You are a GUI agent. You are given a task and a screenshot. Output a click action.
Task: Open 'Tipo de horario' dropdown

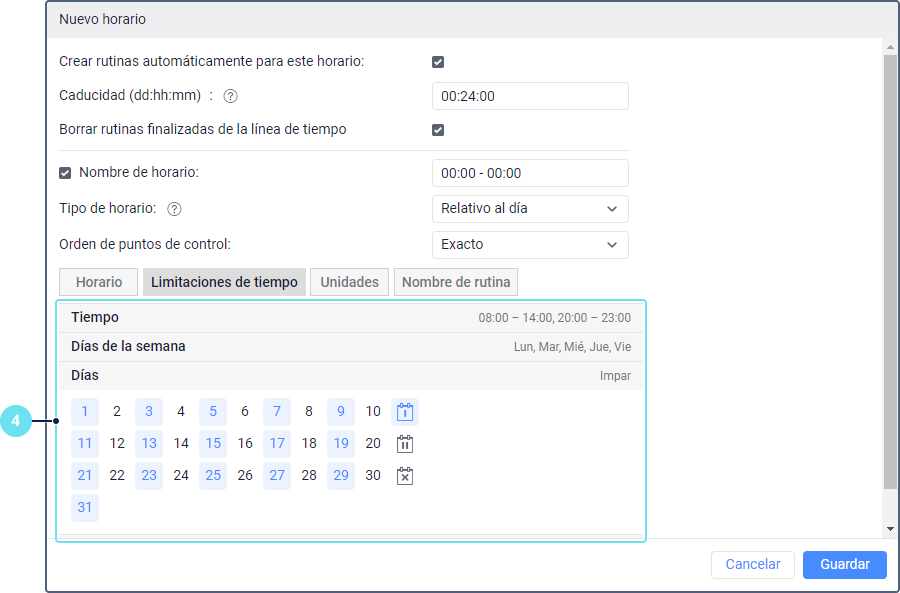point(529,209)
